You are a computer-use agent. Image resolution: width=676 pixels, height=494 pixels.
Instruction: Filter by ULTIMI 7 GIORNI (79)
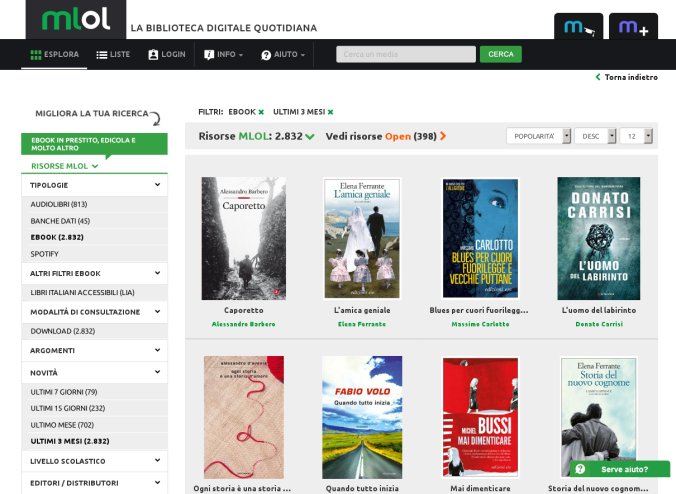[x=64, y=392]
